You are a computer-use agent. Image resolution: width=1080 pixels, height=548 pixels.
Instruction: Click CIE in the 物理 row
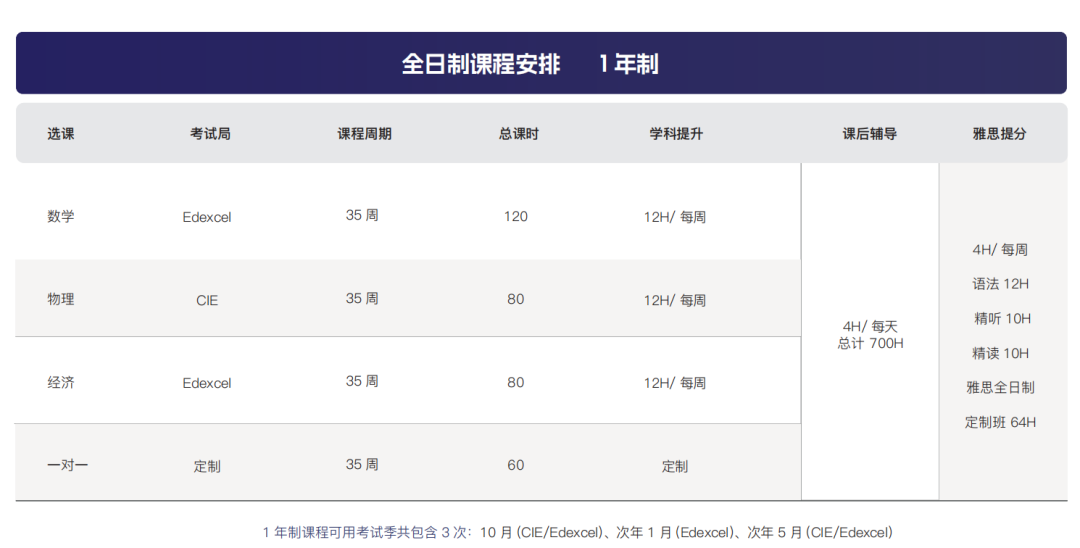(x=207, y=300)
